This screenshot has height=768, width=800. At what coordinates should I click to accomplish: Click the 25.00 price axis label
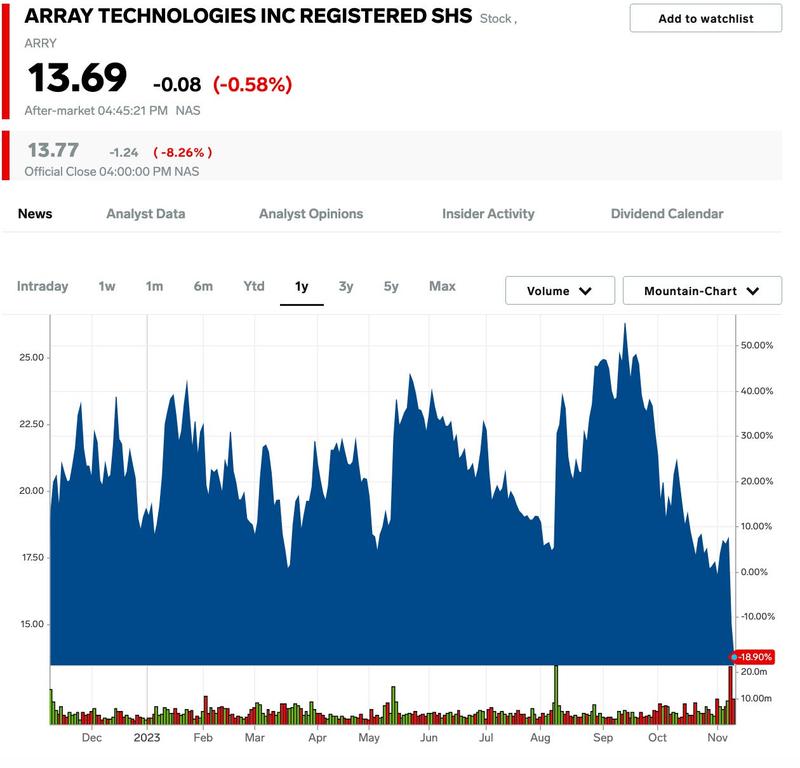pyautogui.click(x=32, y=357)
